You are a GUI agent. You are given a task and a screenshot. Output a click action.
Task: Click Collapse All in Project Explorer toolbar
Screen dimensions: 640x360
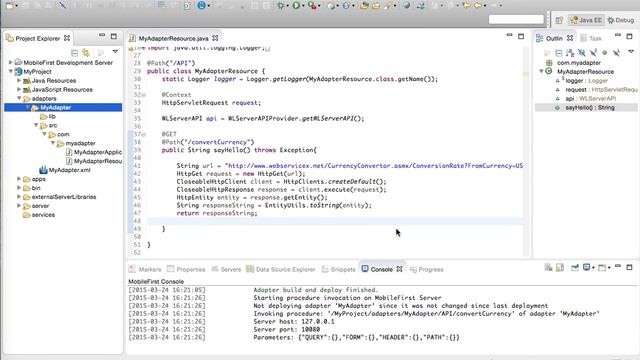point(74,52)
